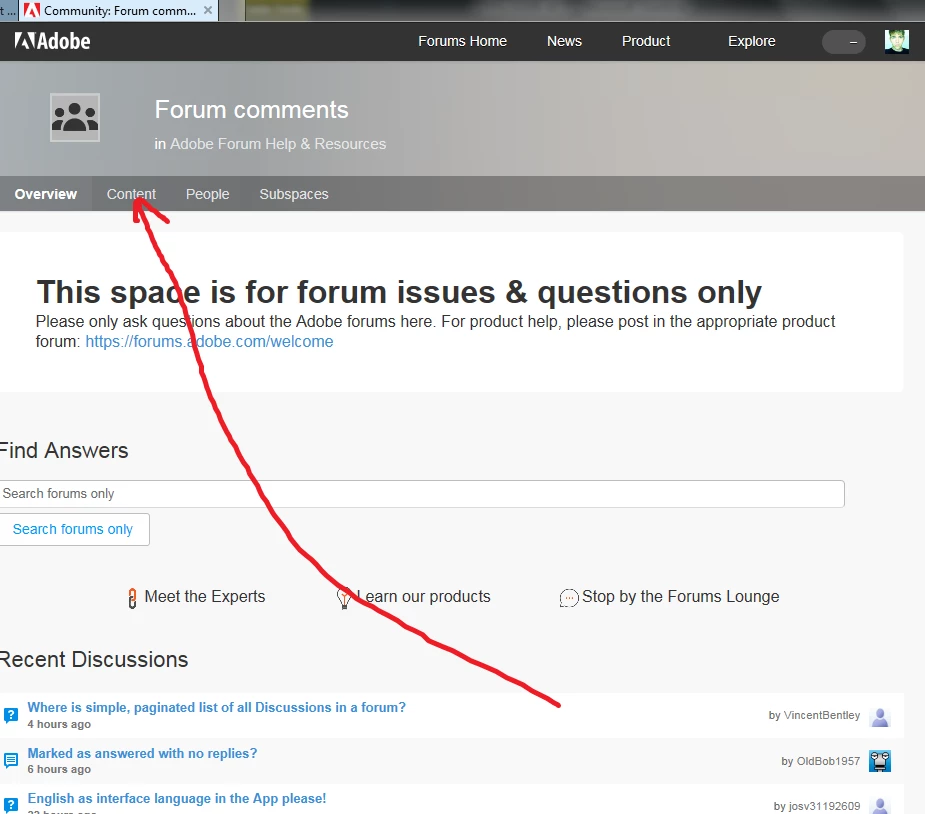Open the News menu item

564,41
